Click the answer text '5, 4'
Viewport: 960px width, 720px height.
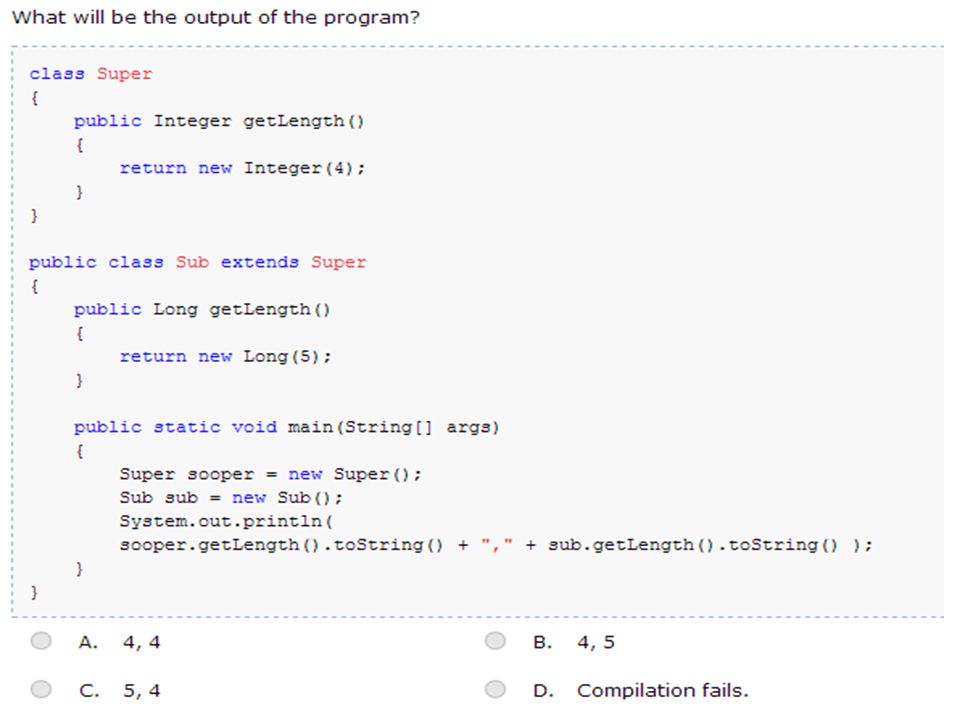[141, 691]
